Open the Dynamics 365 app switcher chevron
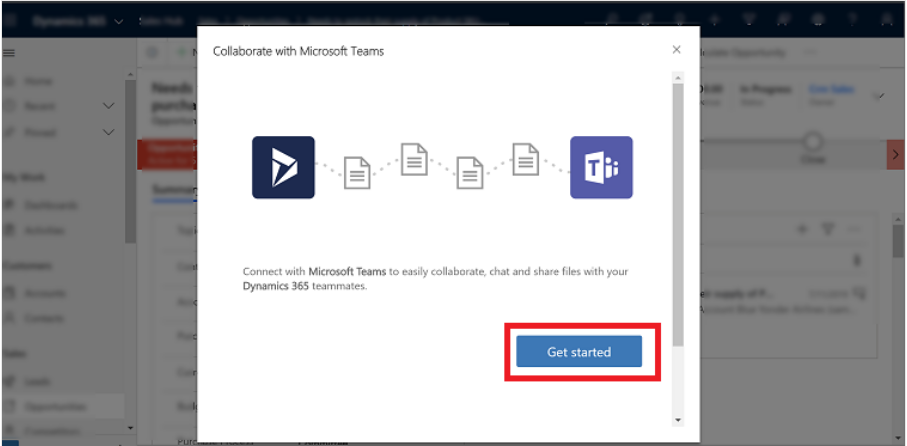Image resolution: width=907 pixels, height=446 pixels. click(x=119, y=21)
